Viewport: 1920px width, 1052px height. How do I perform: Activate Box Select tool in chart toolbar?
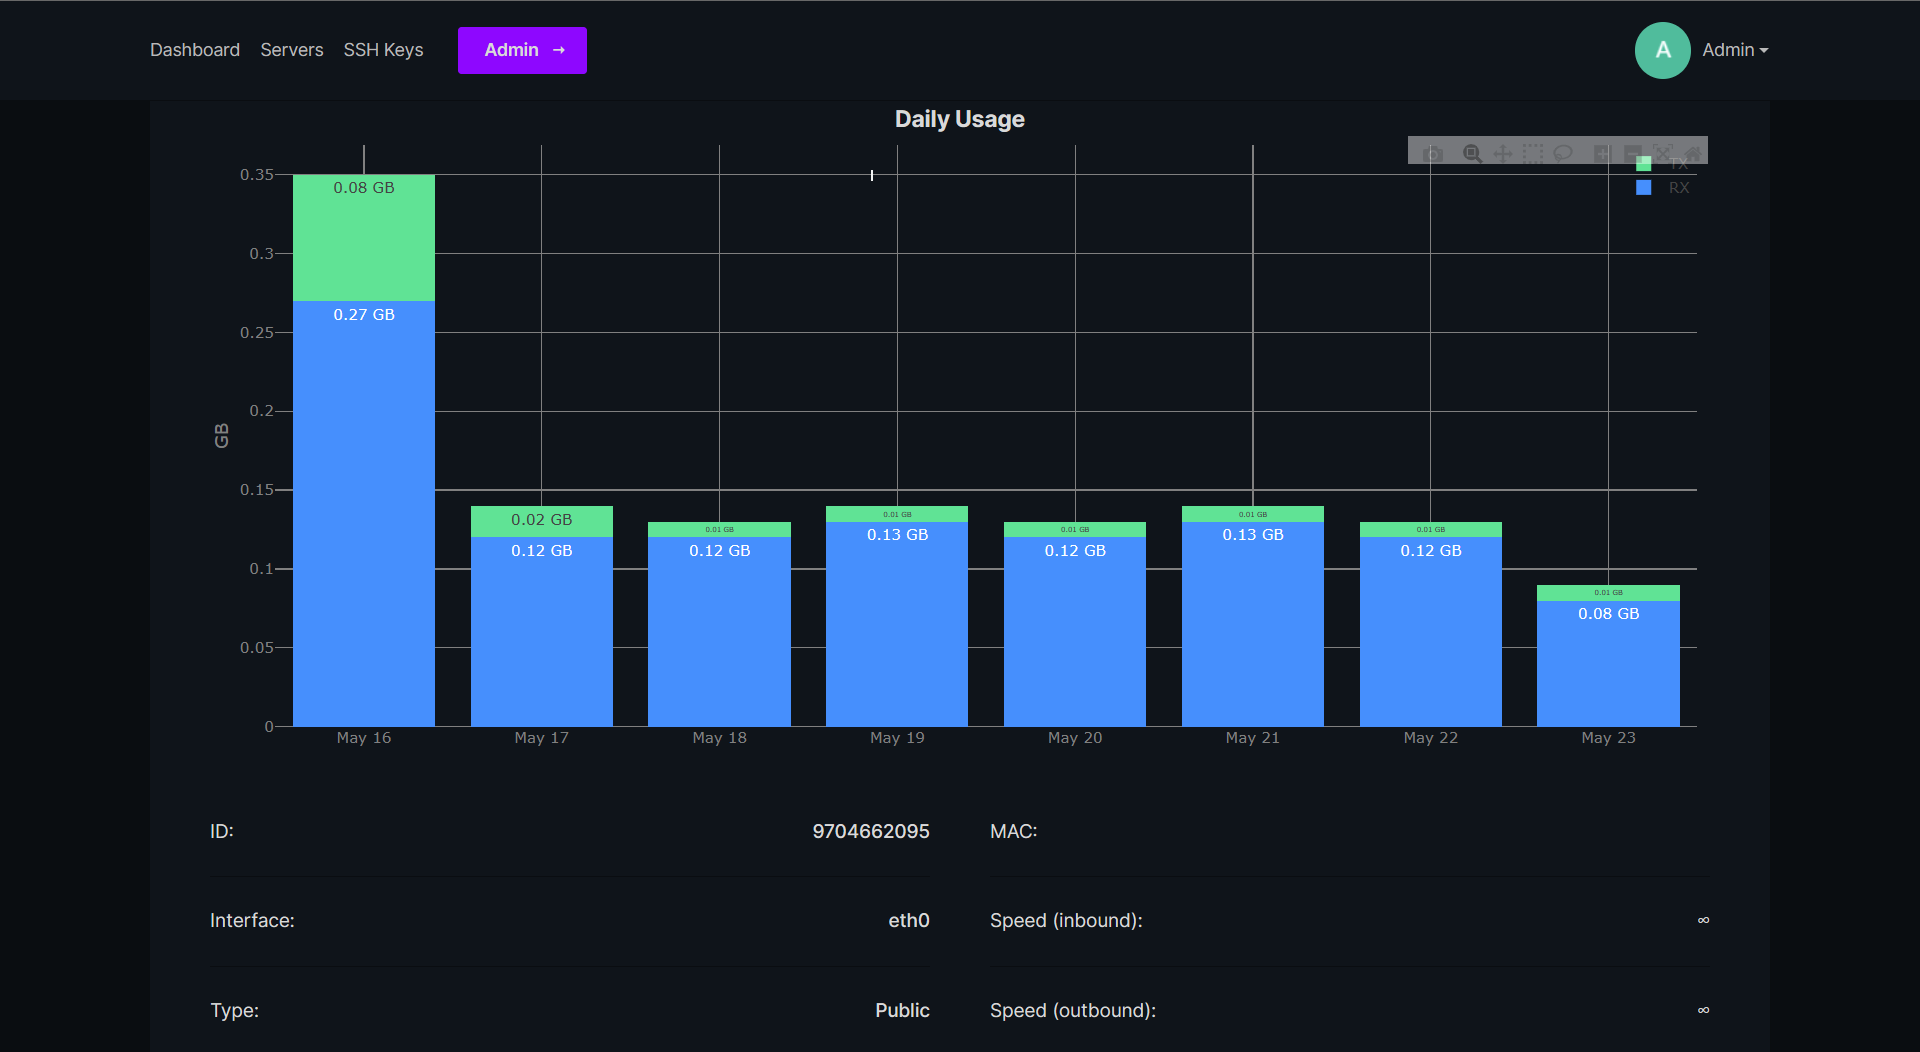(1532, 153)
